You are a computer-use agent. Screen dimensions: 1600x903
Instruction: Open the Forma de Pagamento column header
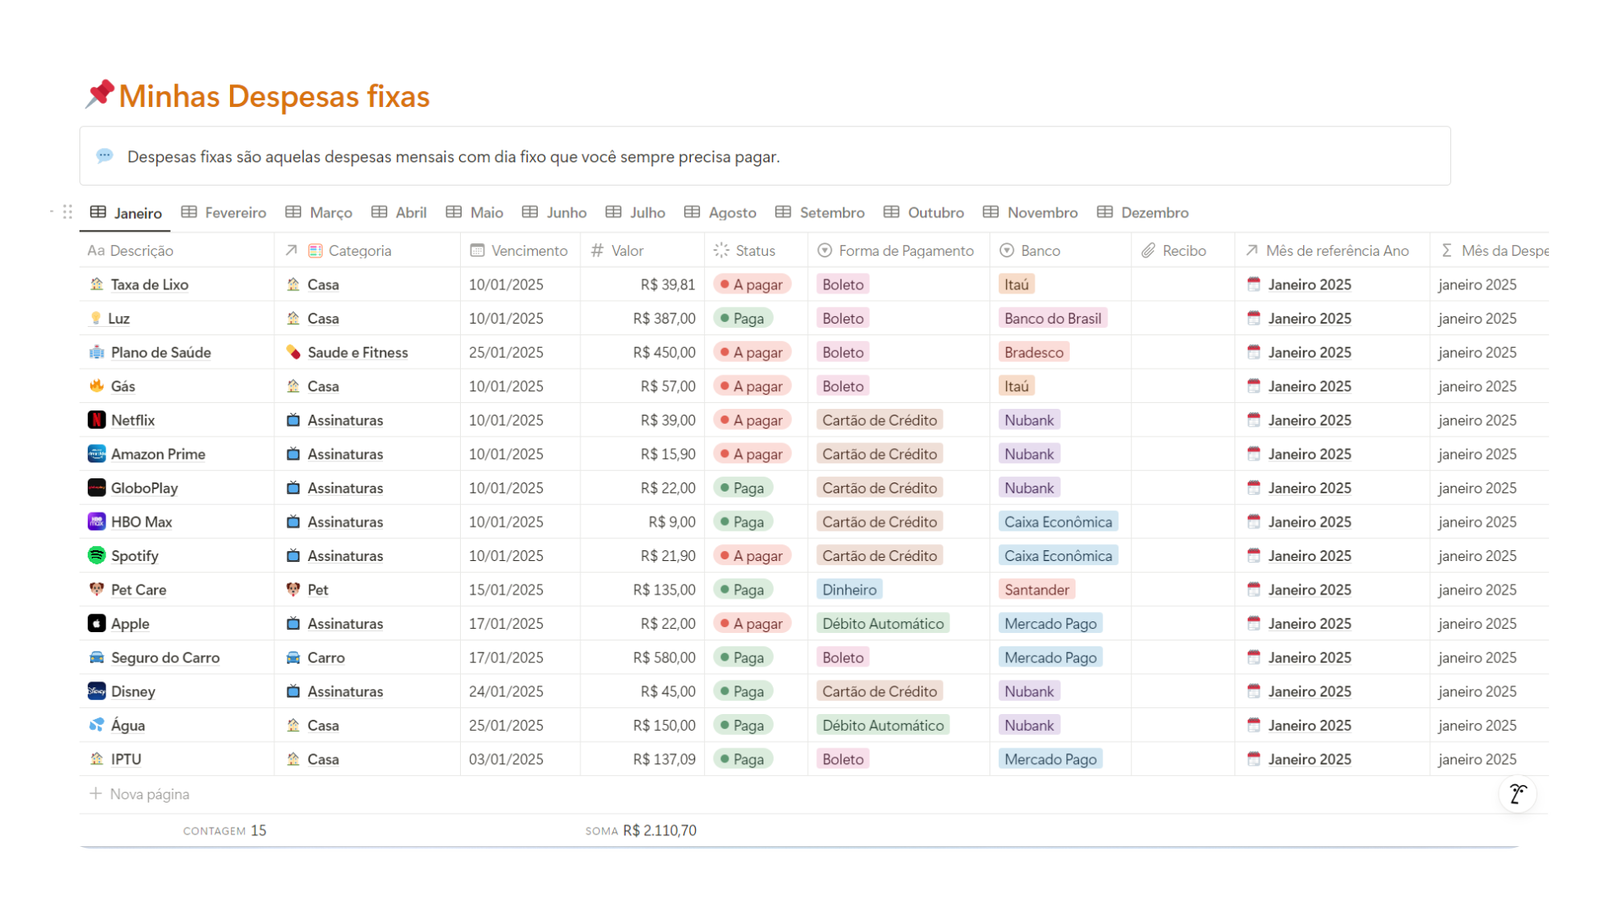pos(896,251)
